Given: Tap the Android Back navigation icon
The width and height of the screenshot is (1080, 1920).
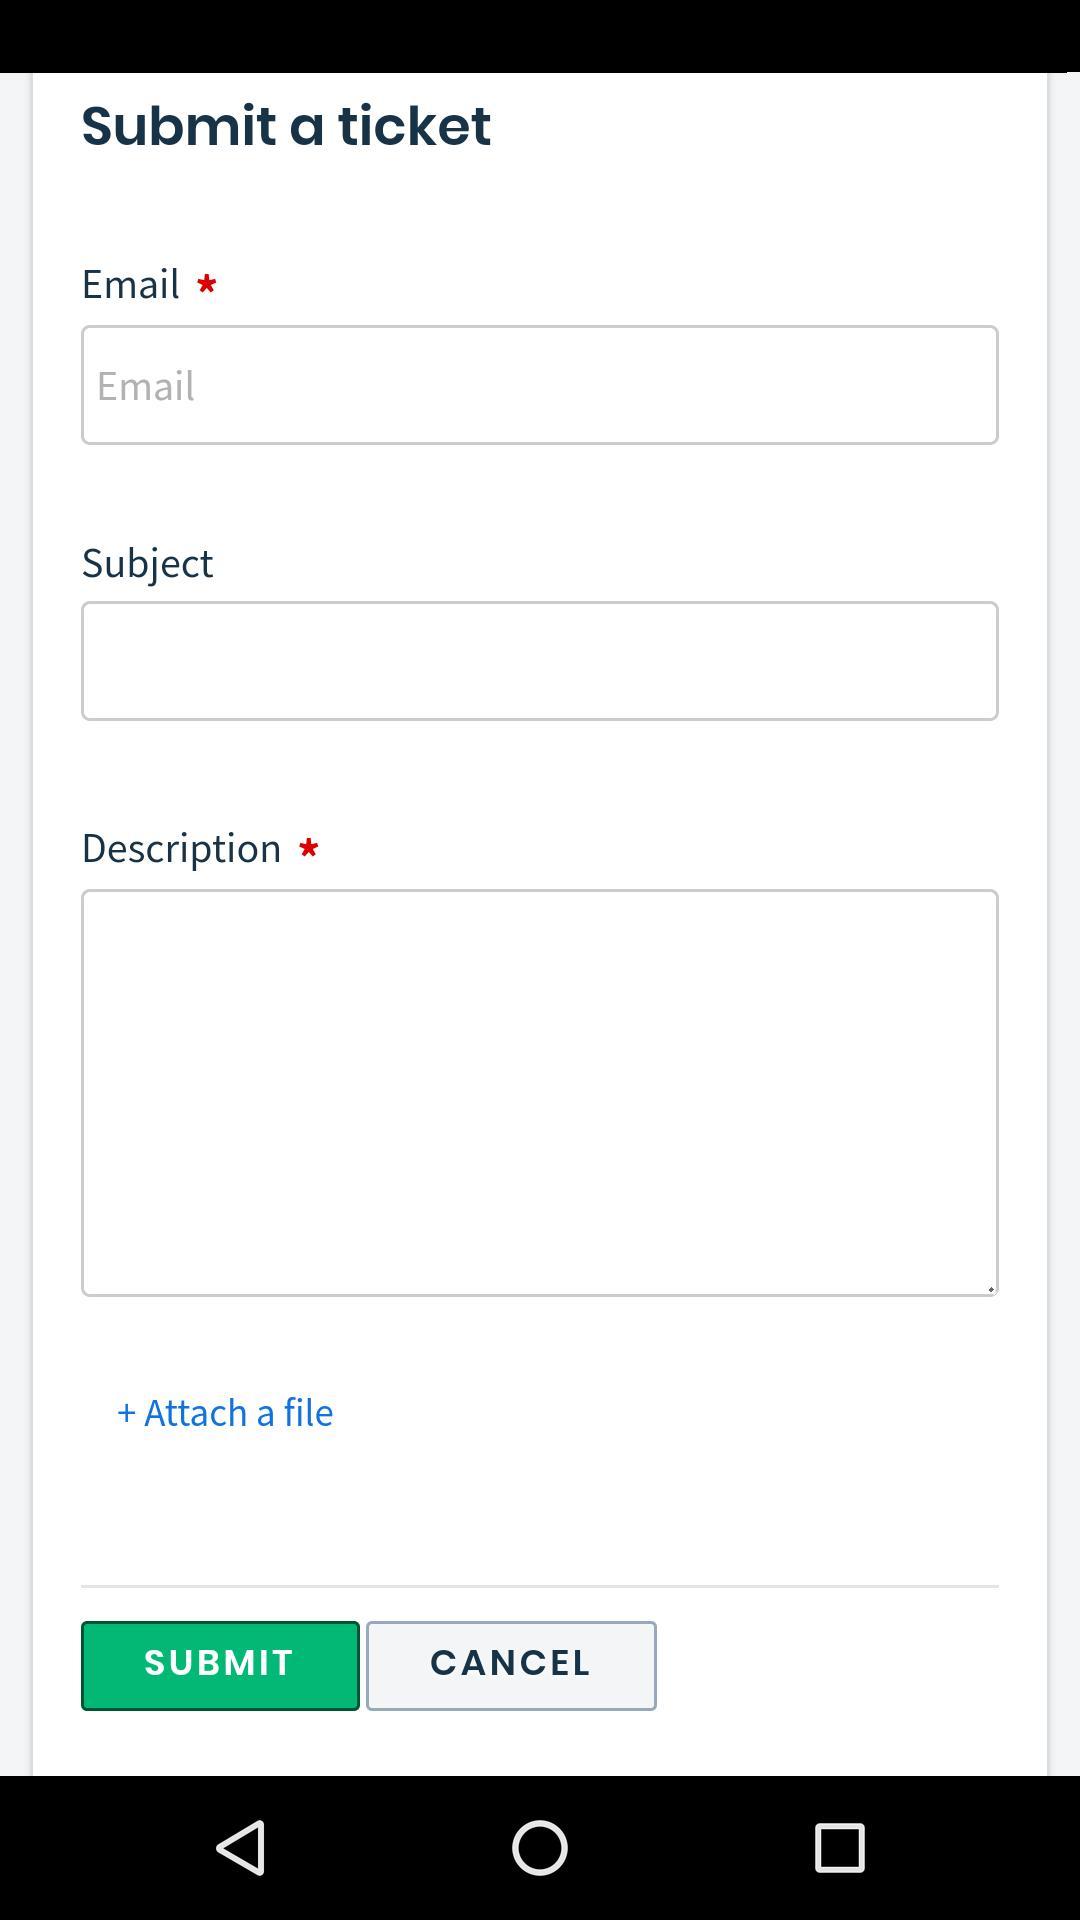Looking at the screenshot, I should [x=241, y=1847].
